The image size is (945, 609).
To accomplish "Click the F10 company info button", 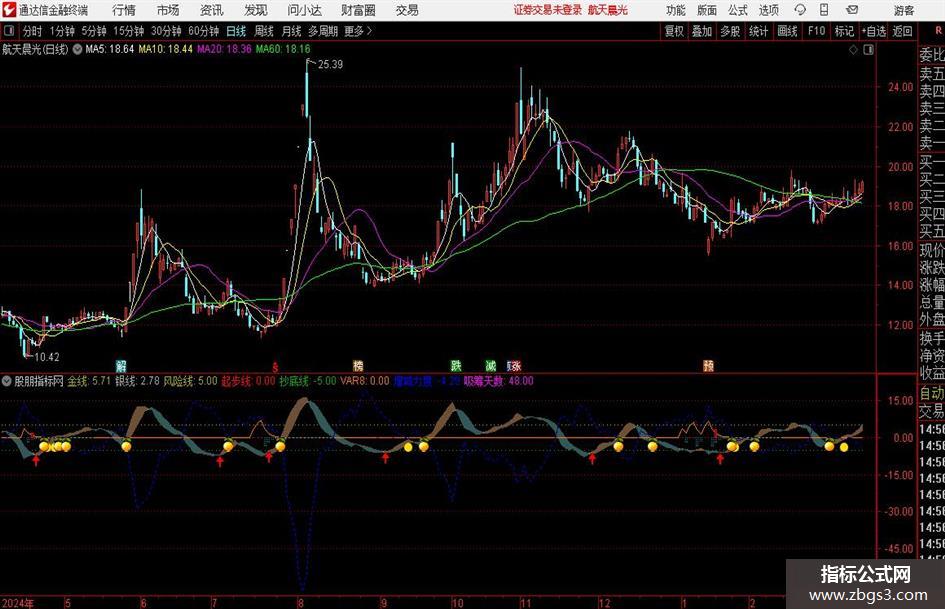I will tap(816, 31).
